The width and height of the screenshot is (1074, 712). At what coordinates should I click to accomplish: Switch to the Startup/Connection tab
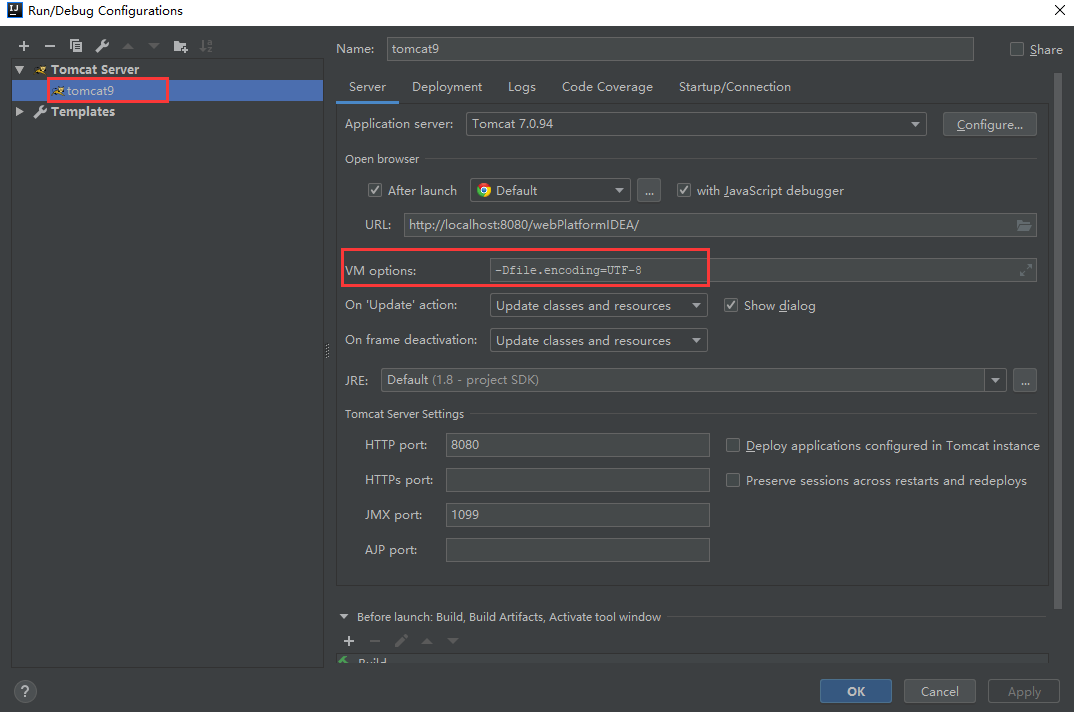(734, 87)
